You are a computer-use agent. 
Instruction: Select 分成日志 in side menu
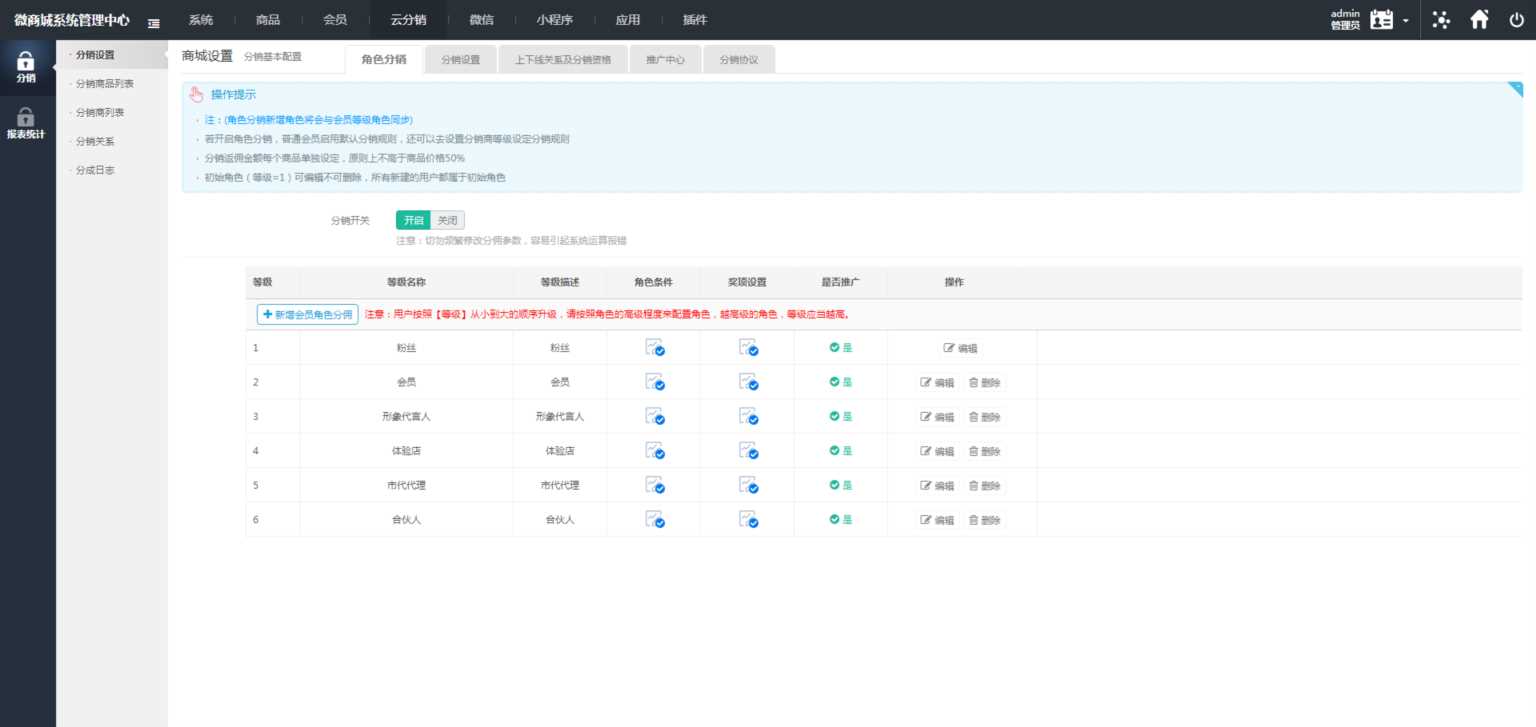pyautogui.click(x=95, y=171)
